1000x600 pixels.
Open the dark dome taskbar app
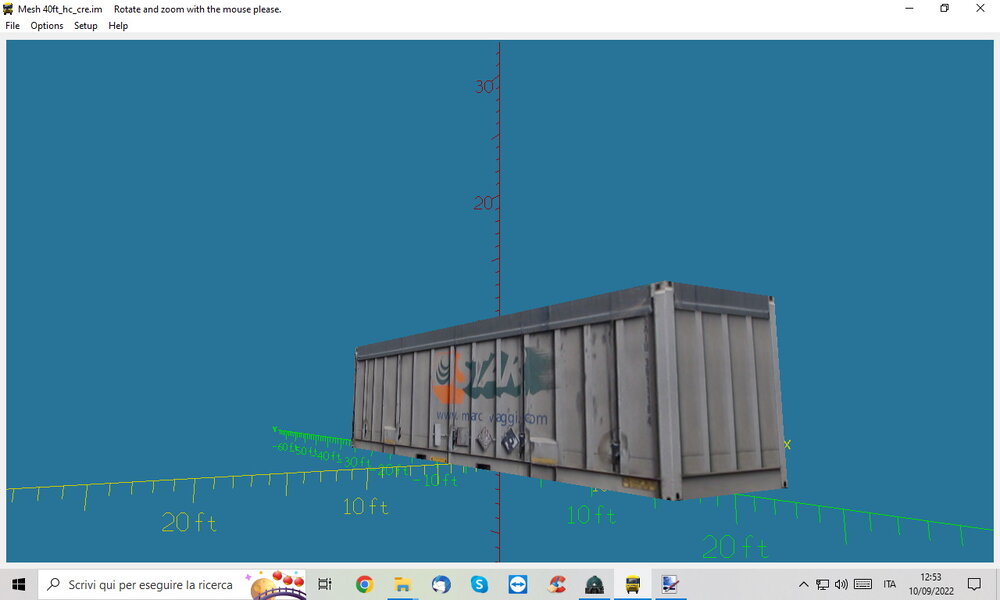[594, 584]
